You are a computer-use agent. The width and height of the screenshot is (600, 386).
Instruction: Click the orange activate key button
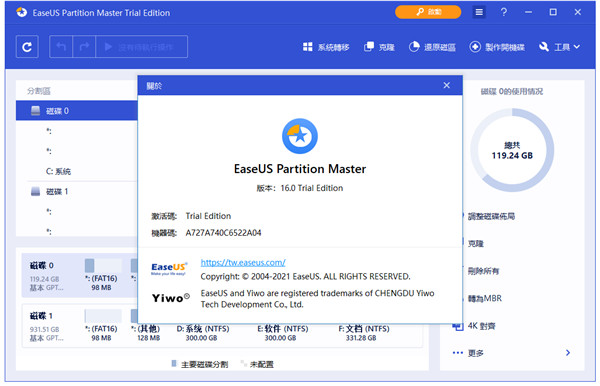tap(428, 12)
